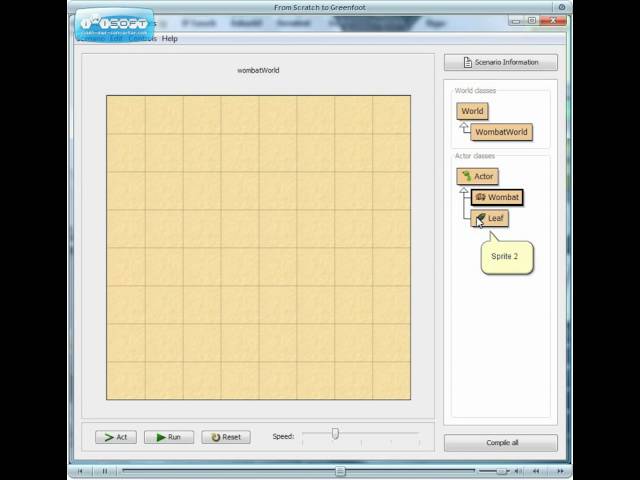640x480 pixels.
Task: Close the Greenfoot window
Action: (x=553, y=20)
